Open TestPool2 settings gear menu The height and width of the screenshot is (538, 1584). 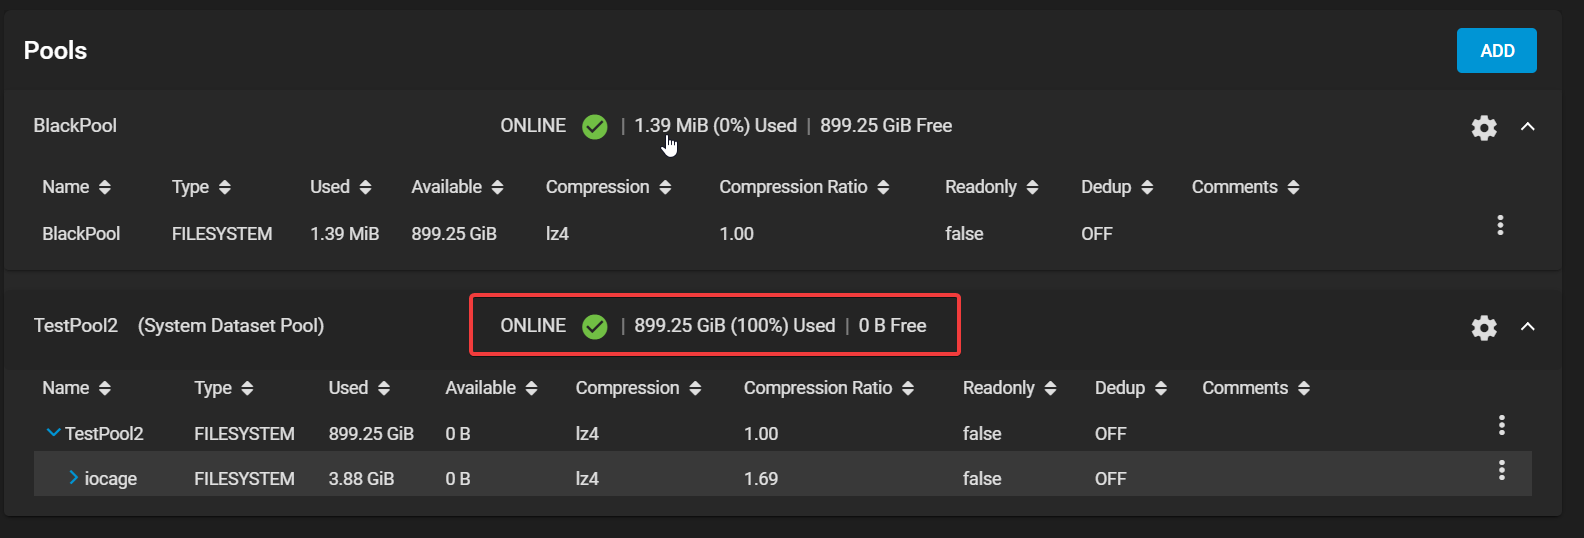pos(1484,327)
